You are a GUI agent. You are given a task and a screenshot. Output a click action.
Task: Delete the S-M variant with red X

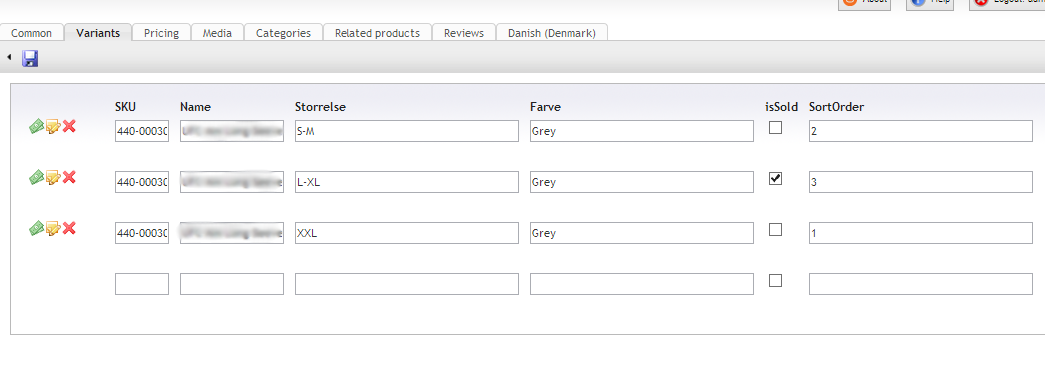click(69, 126)
